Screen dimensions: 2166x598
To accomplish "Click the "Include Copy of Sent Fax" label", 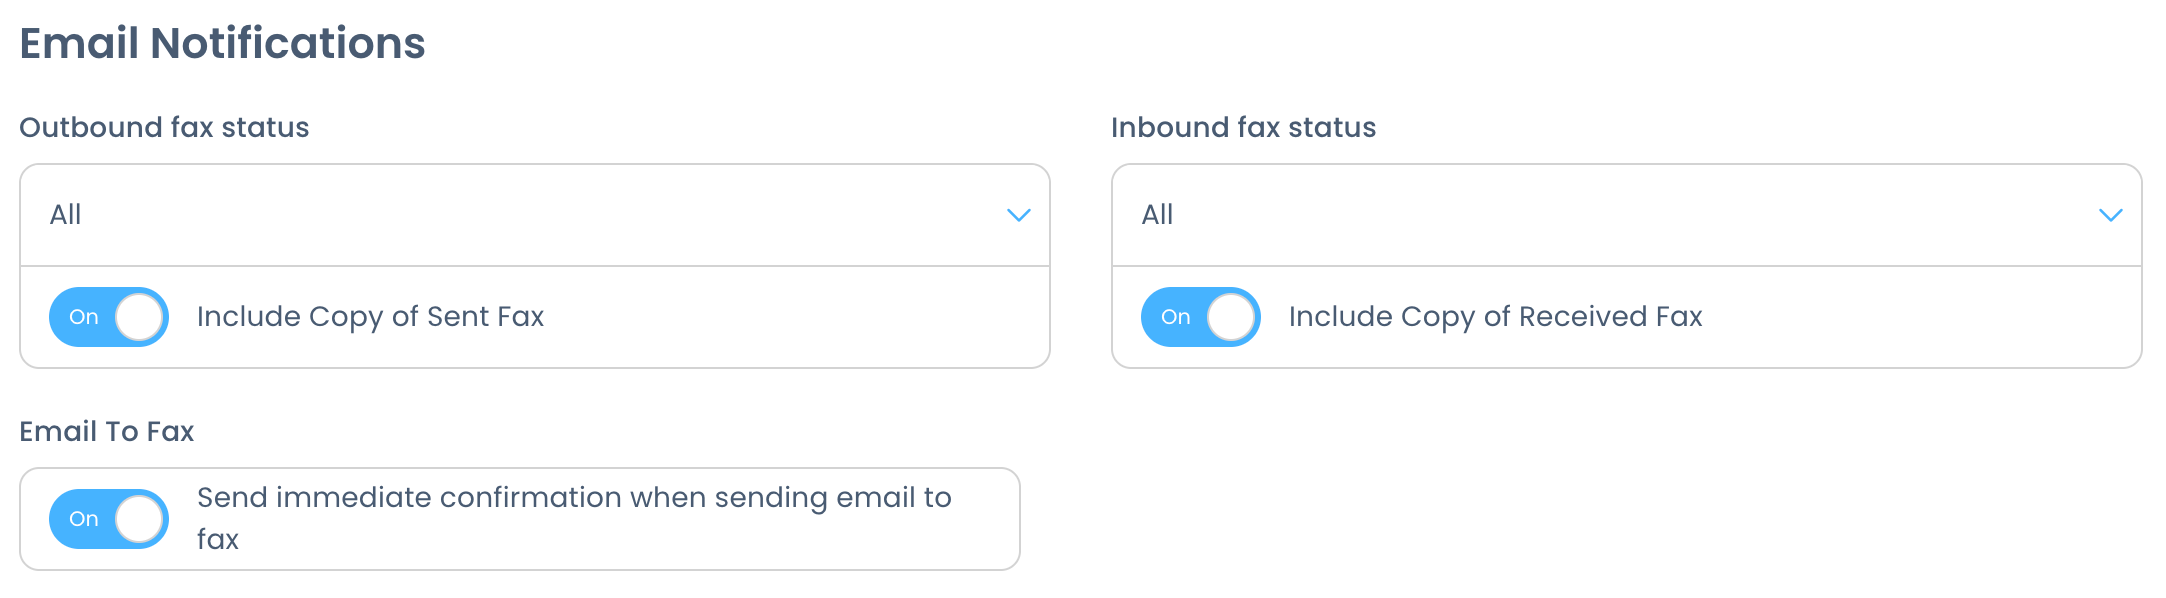I will tap(370, 317).
